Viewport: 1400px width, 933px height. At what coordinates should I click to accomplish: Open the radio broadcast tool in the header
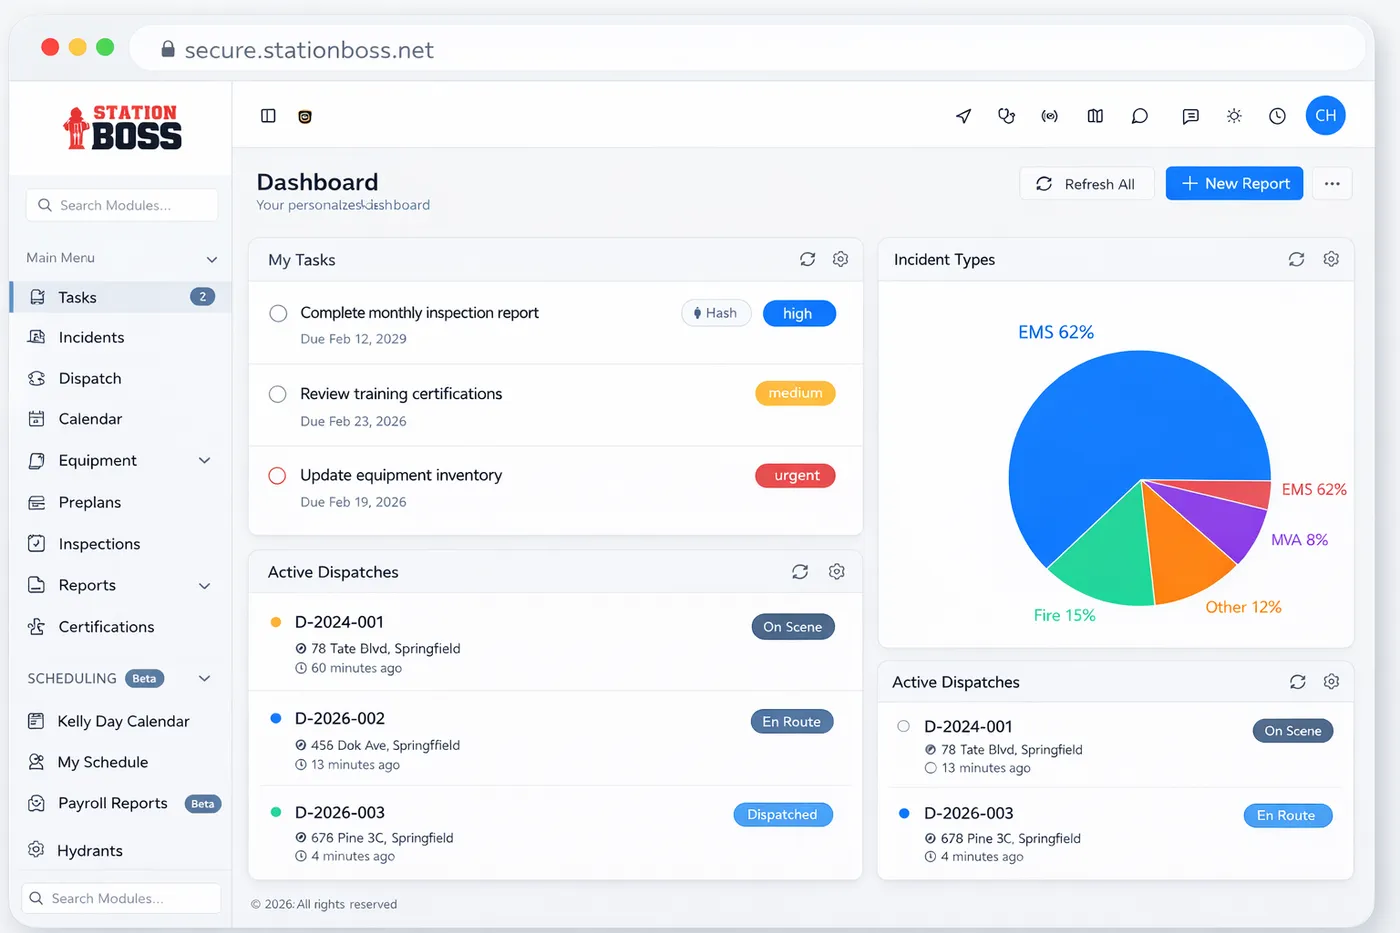[1049, 115]
